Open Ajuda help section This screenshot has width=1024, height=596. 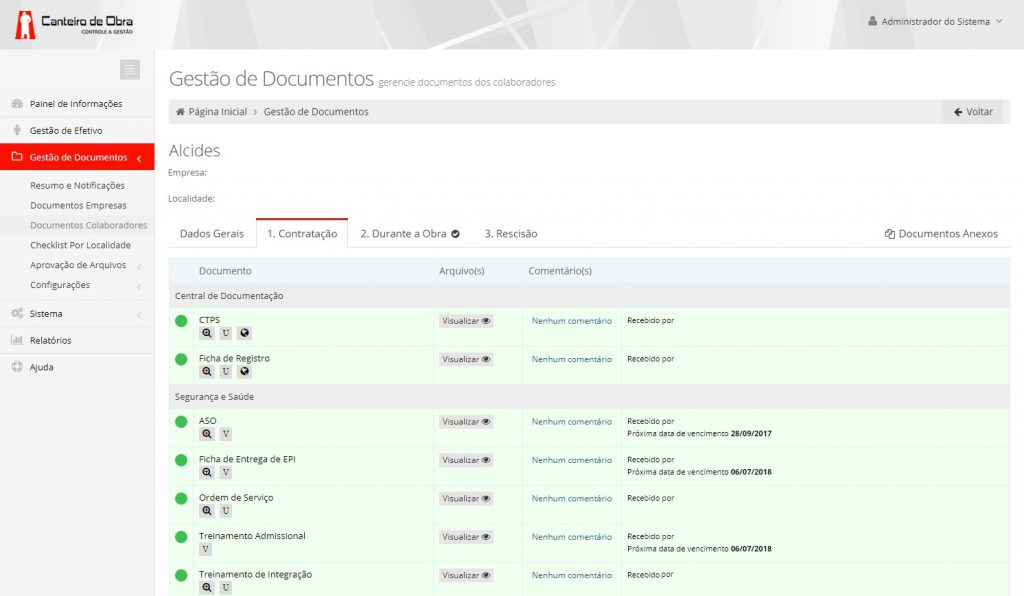click(x=41, y=367)
